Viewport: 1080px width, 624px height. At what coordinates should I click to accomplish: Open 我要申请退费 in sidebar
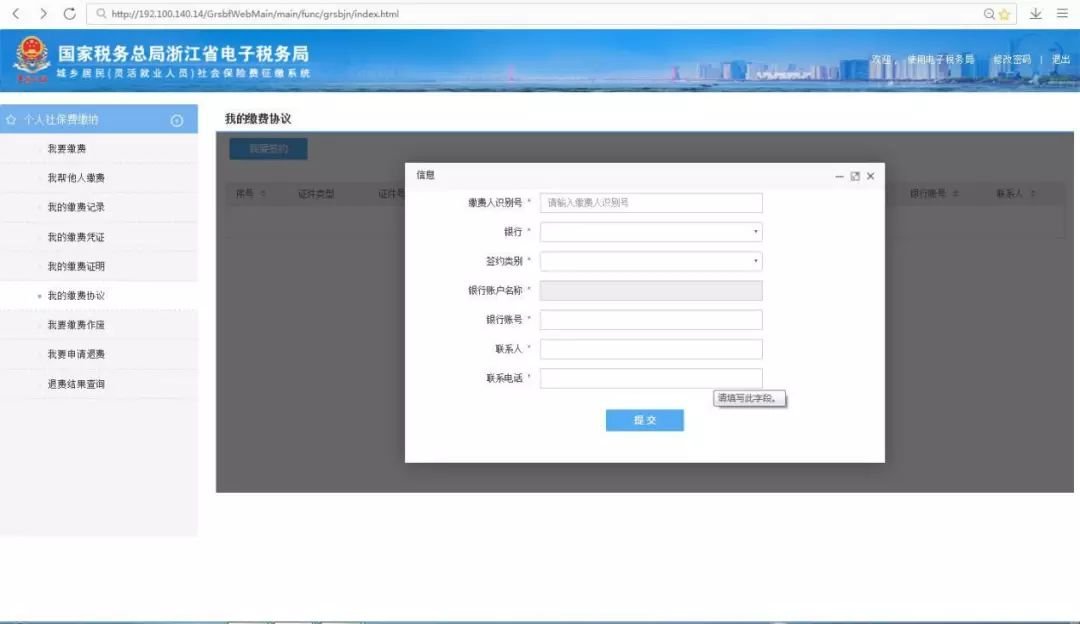(76, 354)
